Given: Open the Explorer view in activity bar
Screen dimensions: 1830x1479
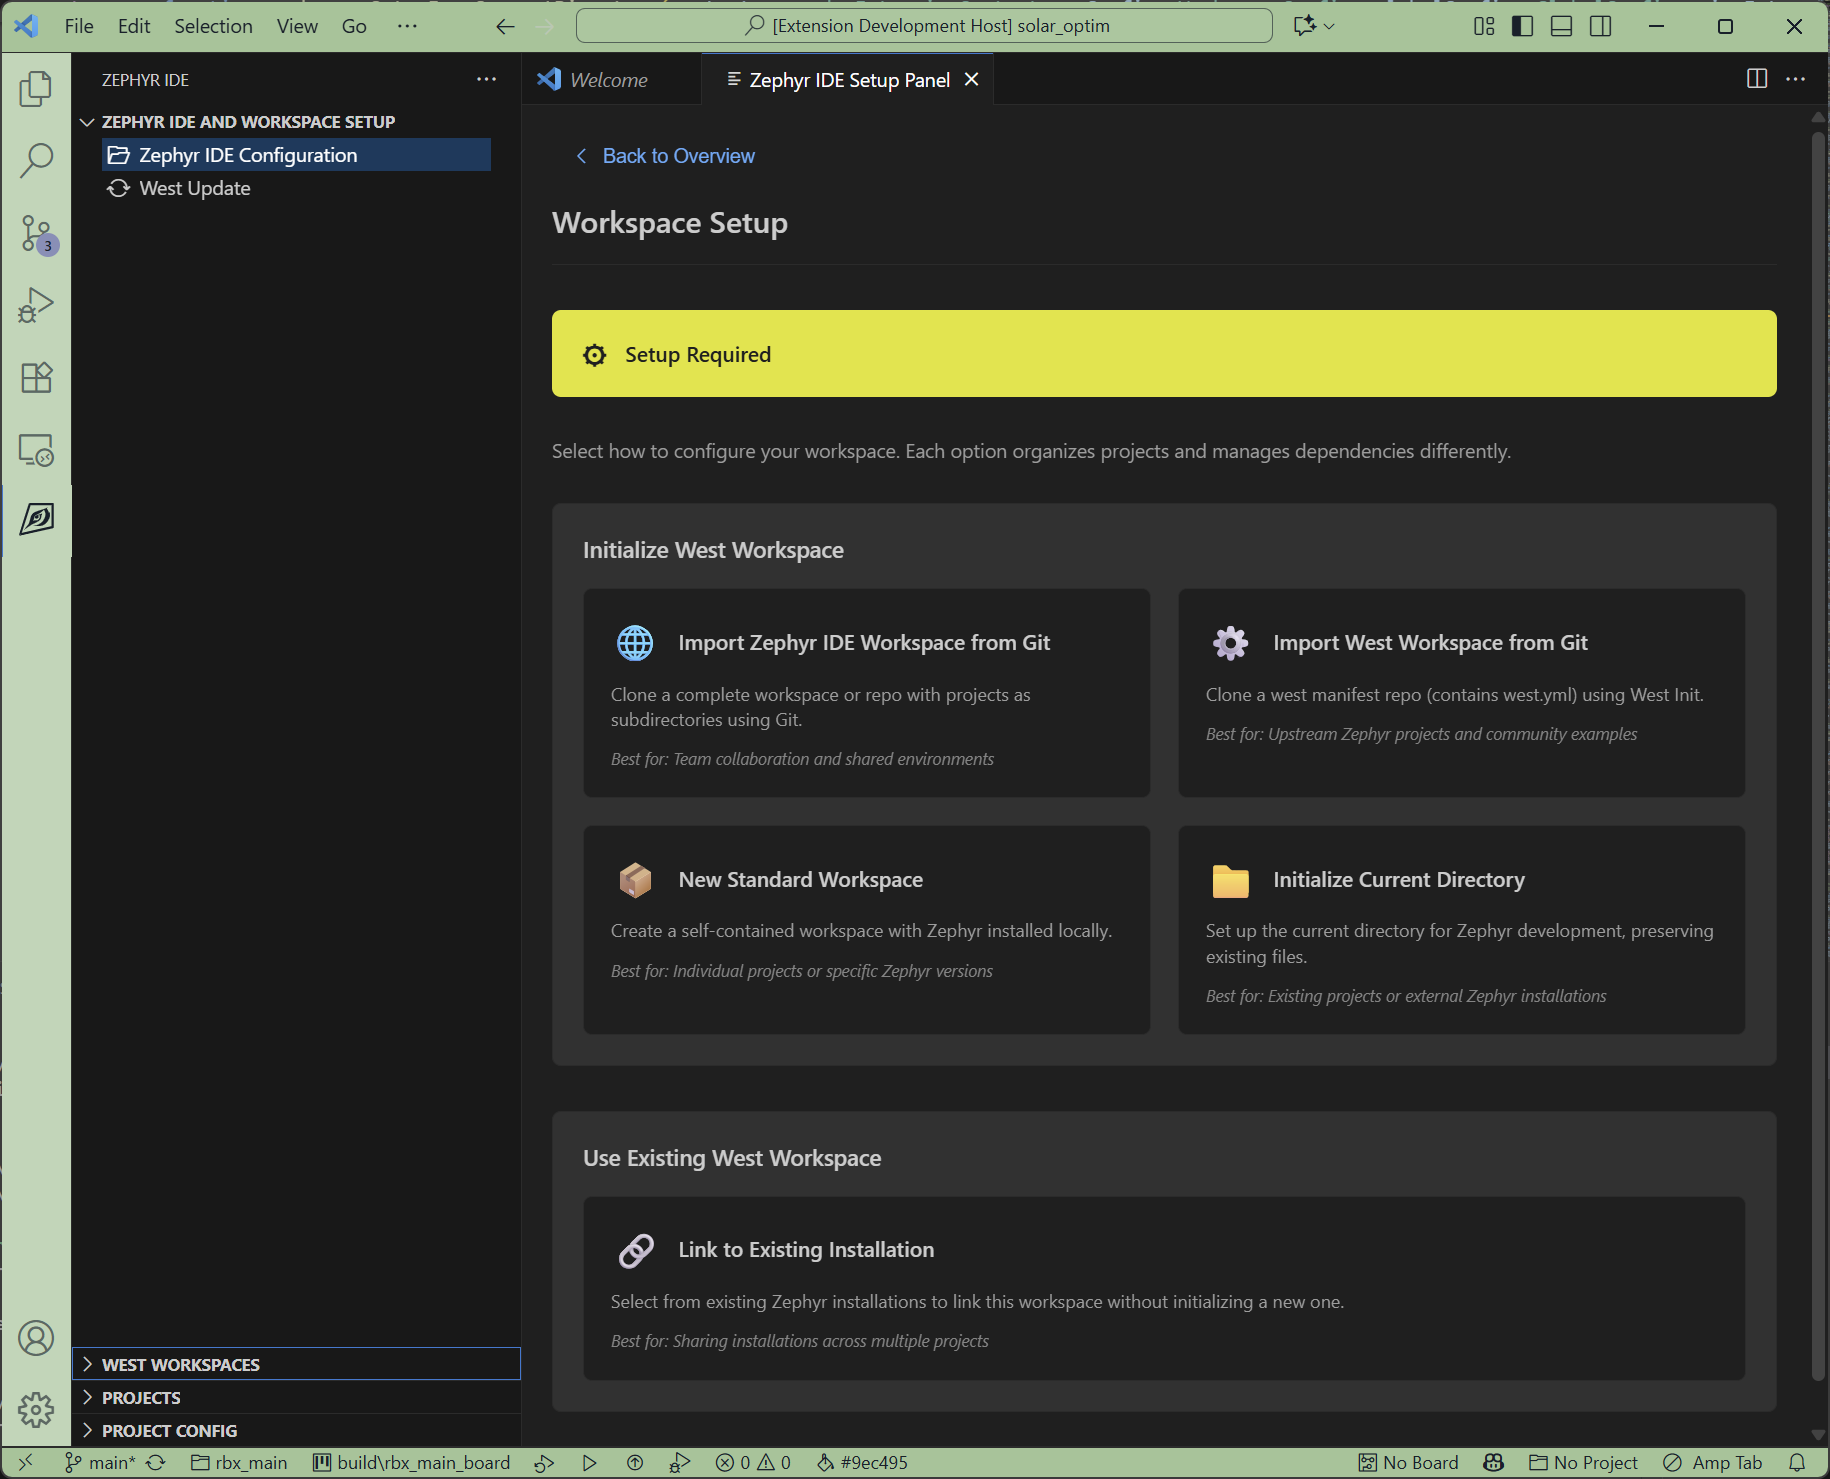Looking at the screenshot, I should point(36,89).
